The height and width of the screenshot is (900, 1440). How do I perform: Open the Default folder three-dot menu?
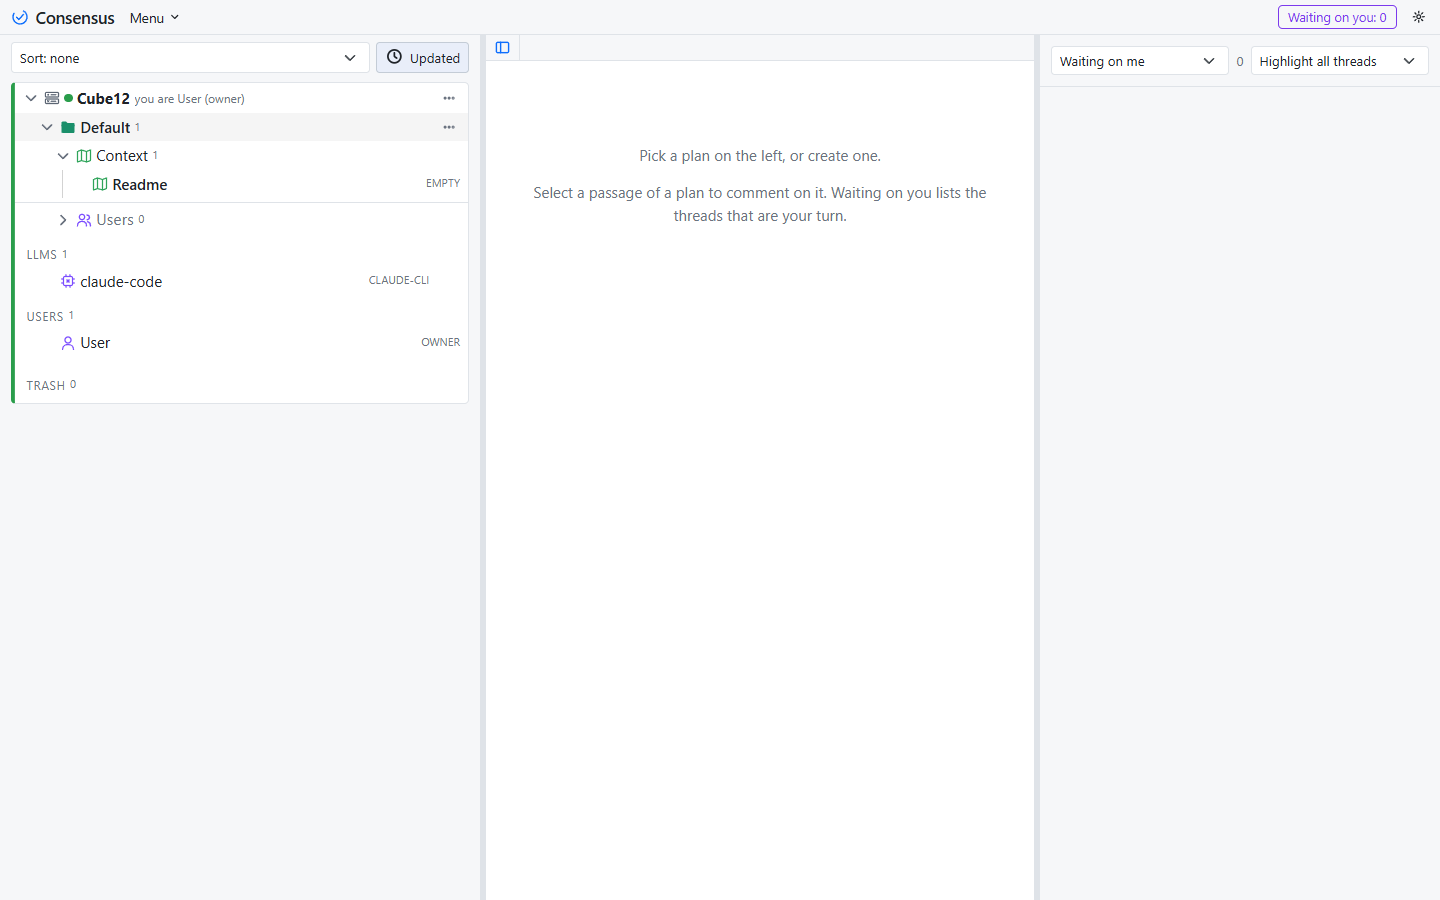449,127
